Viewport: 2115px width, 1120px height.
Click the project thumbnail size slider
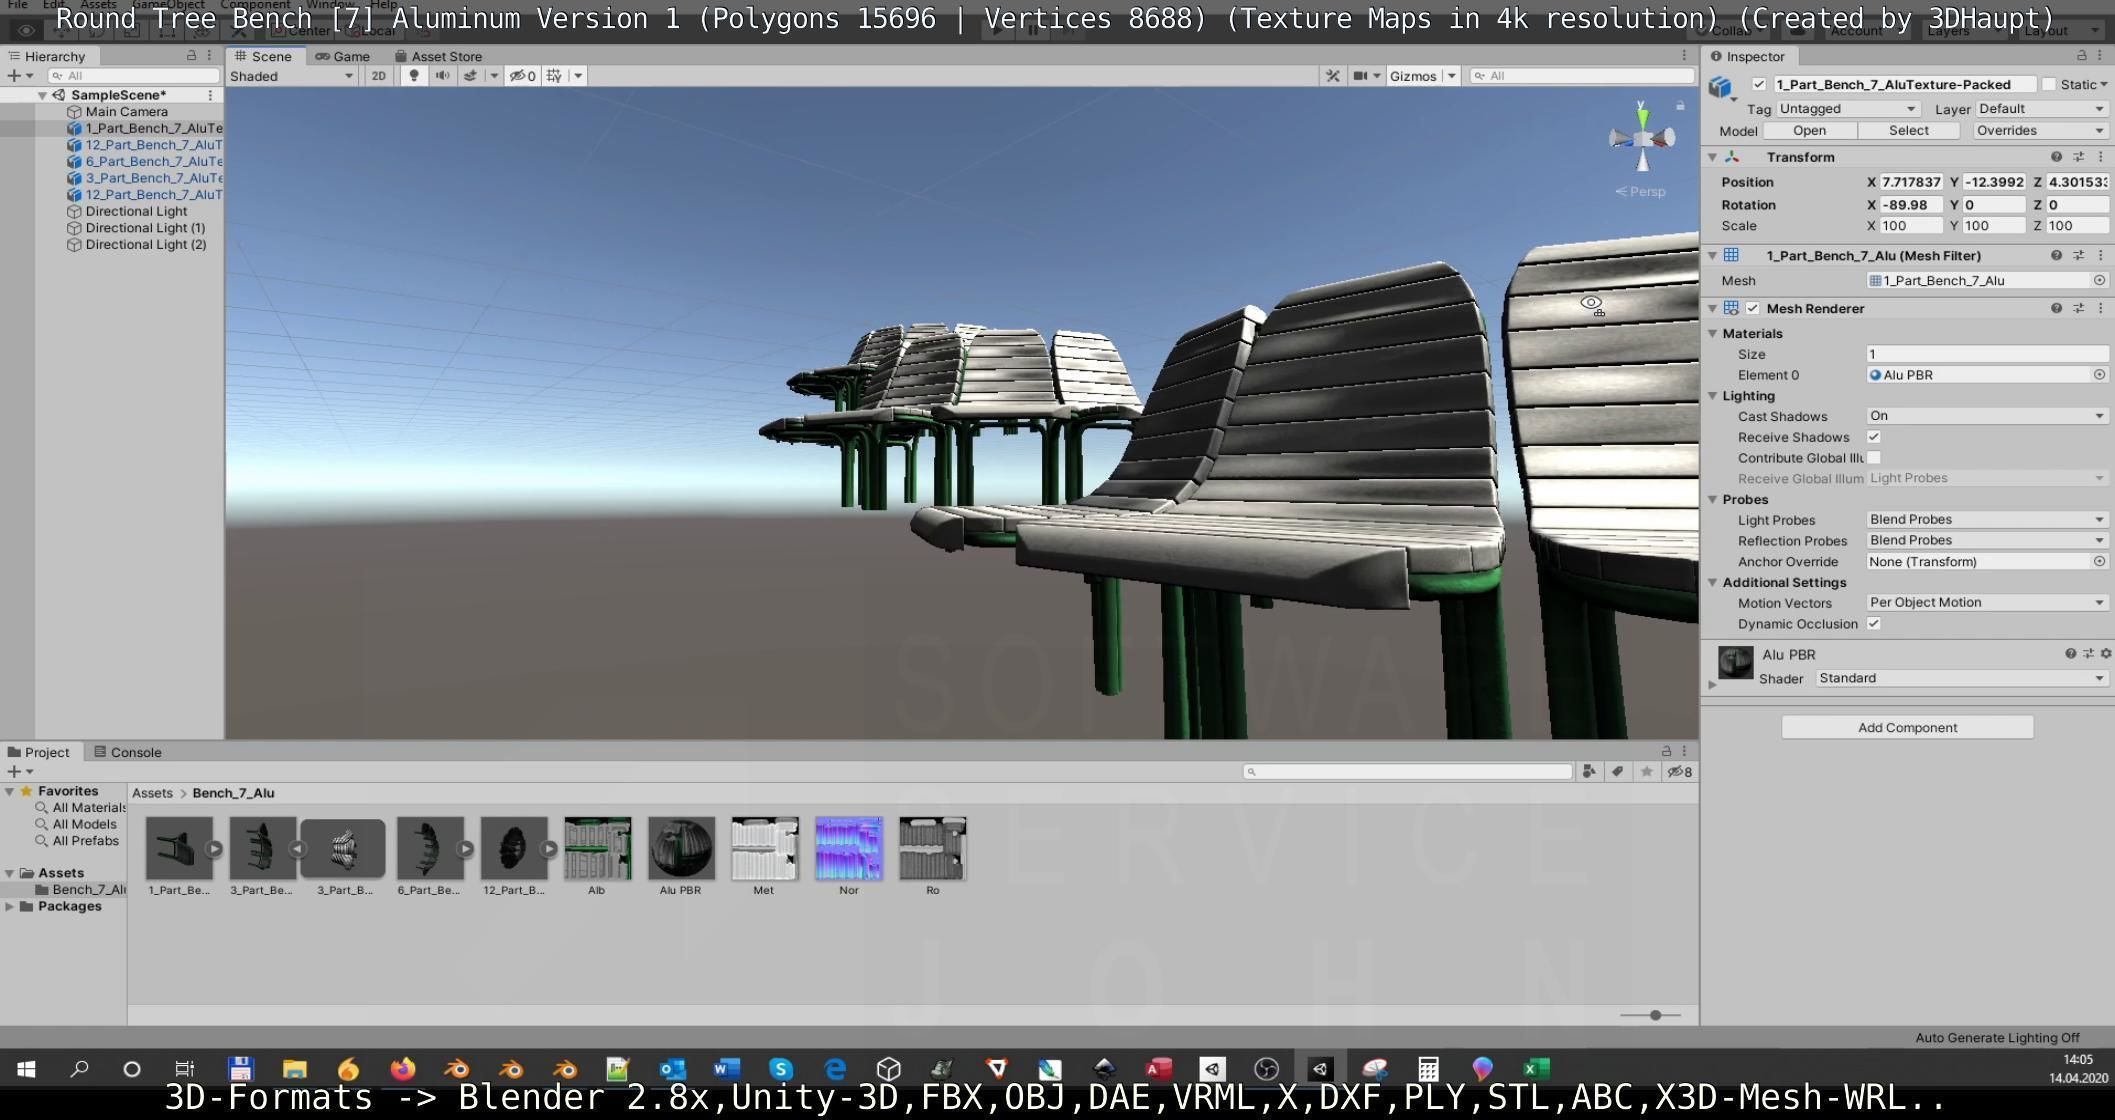click(1655, 1015)
